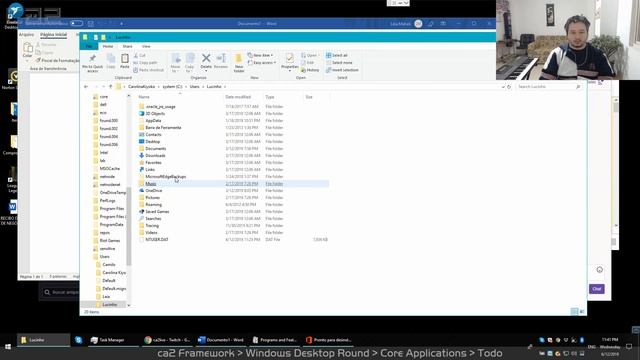Open the Move to dropdown
Image resolution: width=640 pixels, height=360 pixels.
[176, 63]
